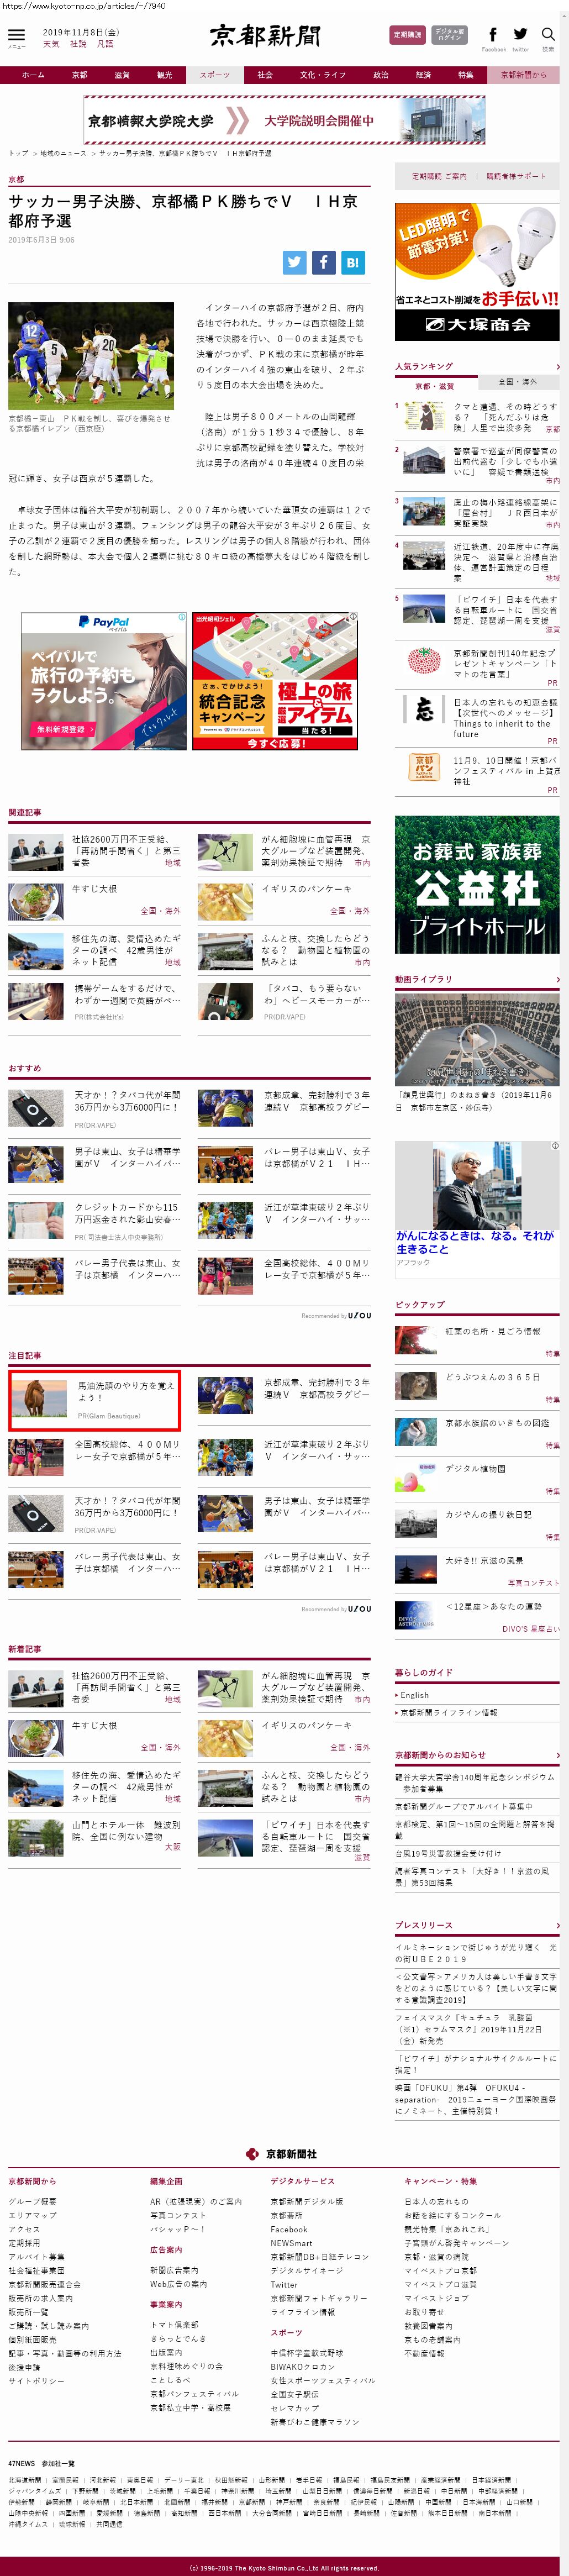Click the 定期購読 button
The width and height of the screenshot is (569, 2576).
click(x=407, y=35)
